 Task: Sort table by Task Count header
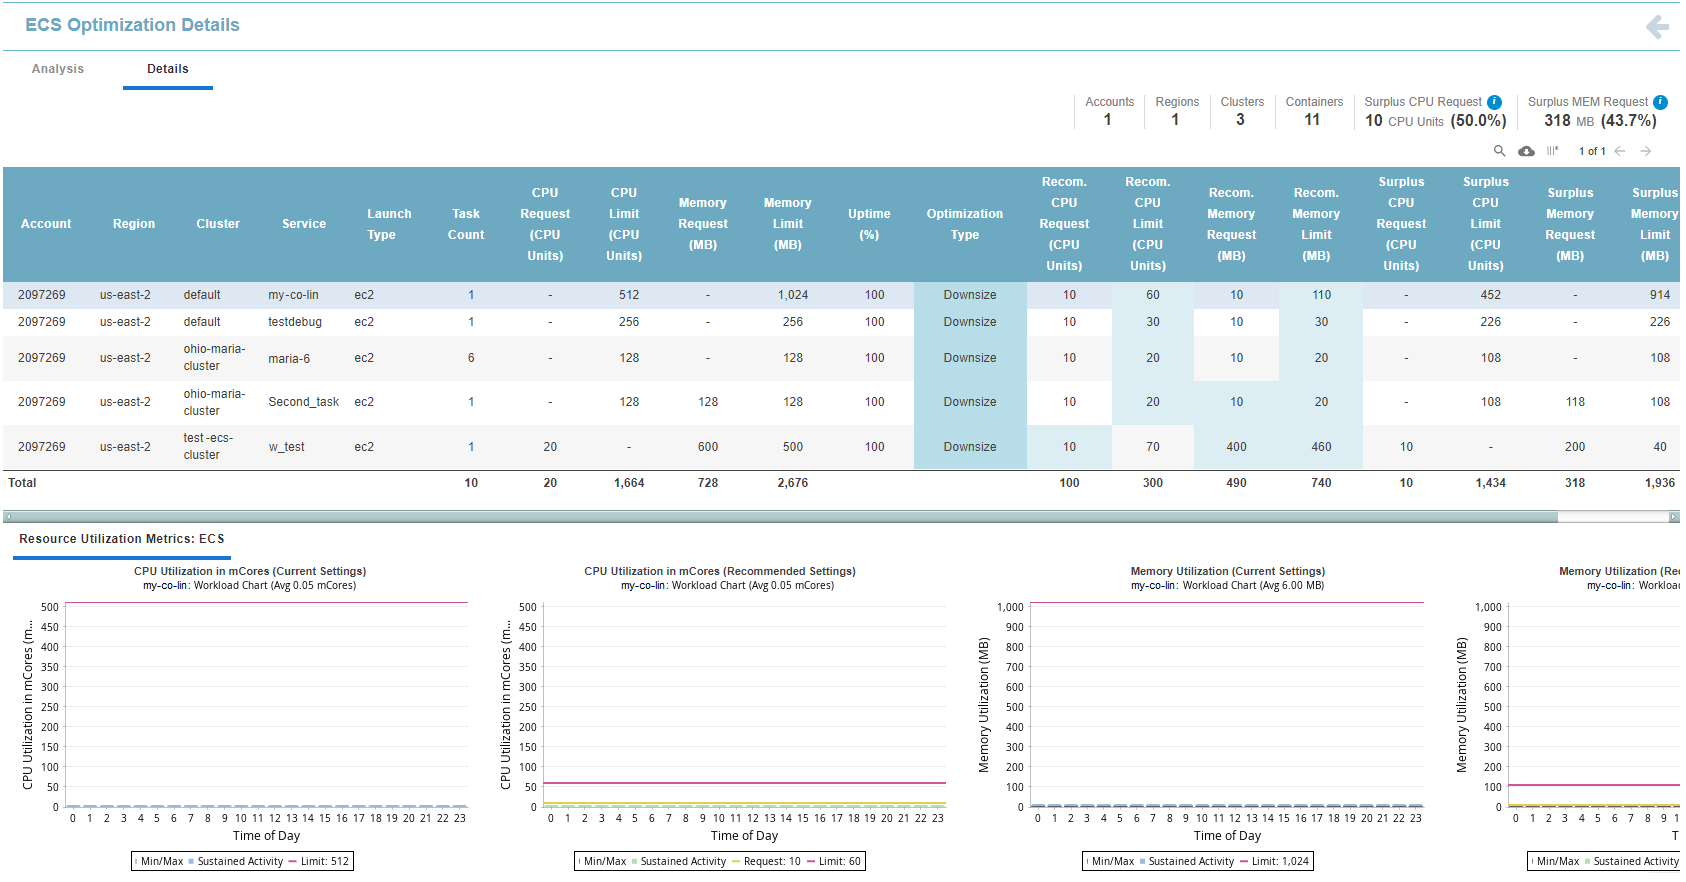(466, 224)
